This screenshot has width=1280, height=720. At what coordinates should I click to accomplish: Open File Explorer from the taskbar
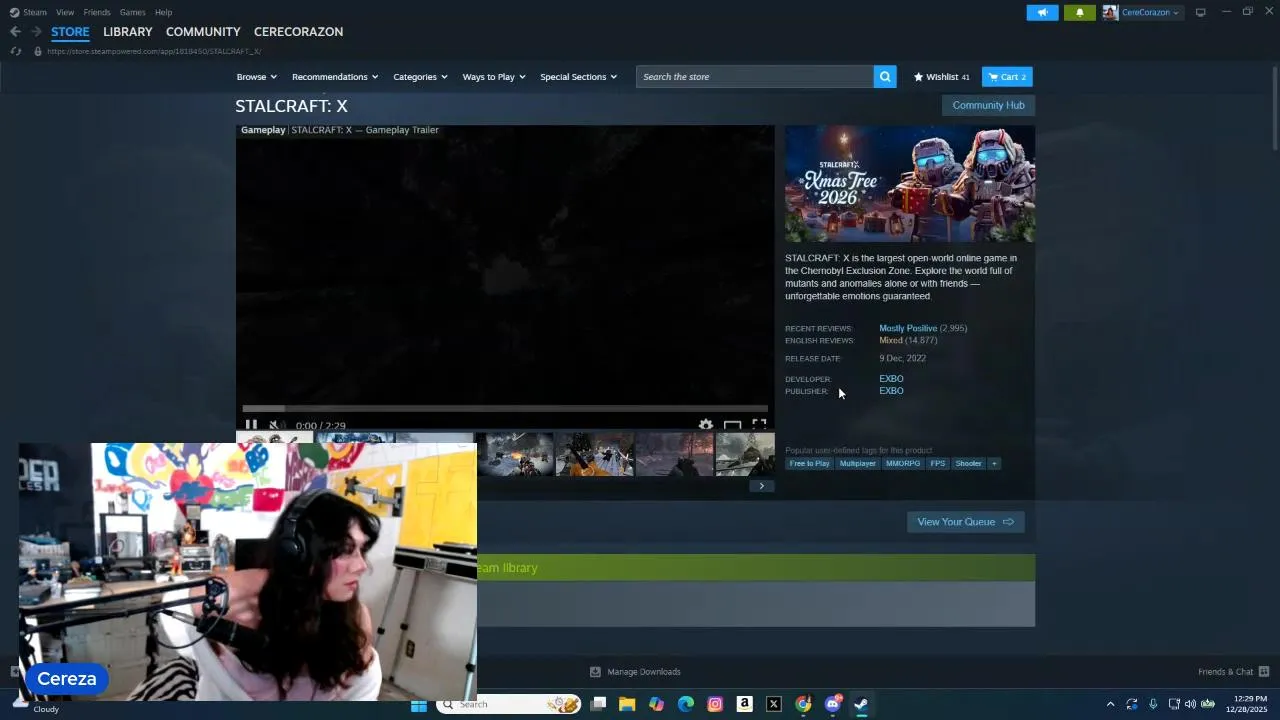pos(627,704)
